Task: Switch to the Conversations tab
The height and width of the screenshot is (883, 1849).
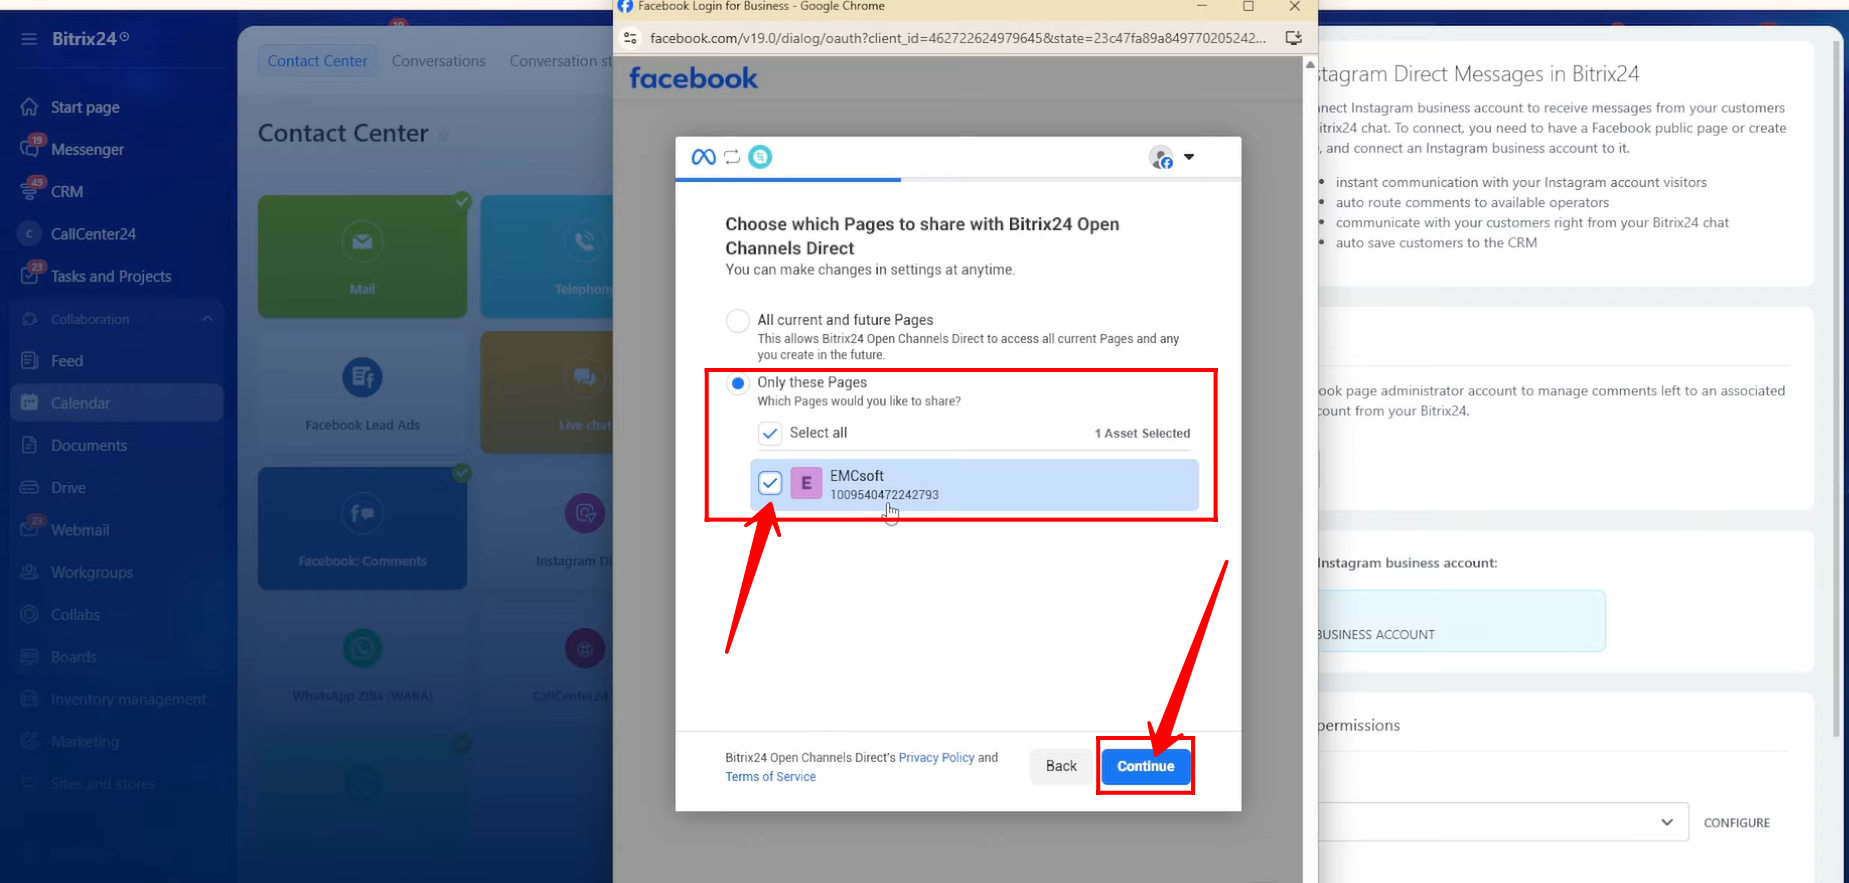Action: tap(438, 61)
